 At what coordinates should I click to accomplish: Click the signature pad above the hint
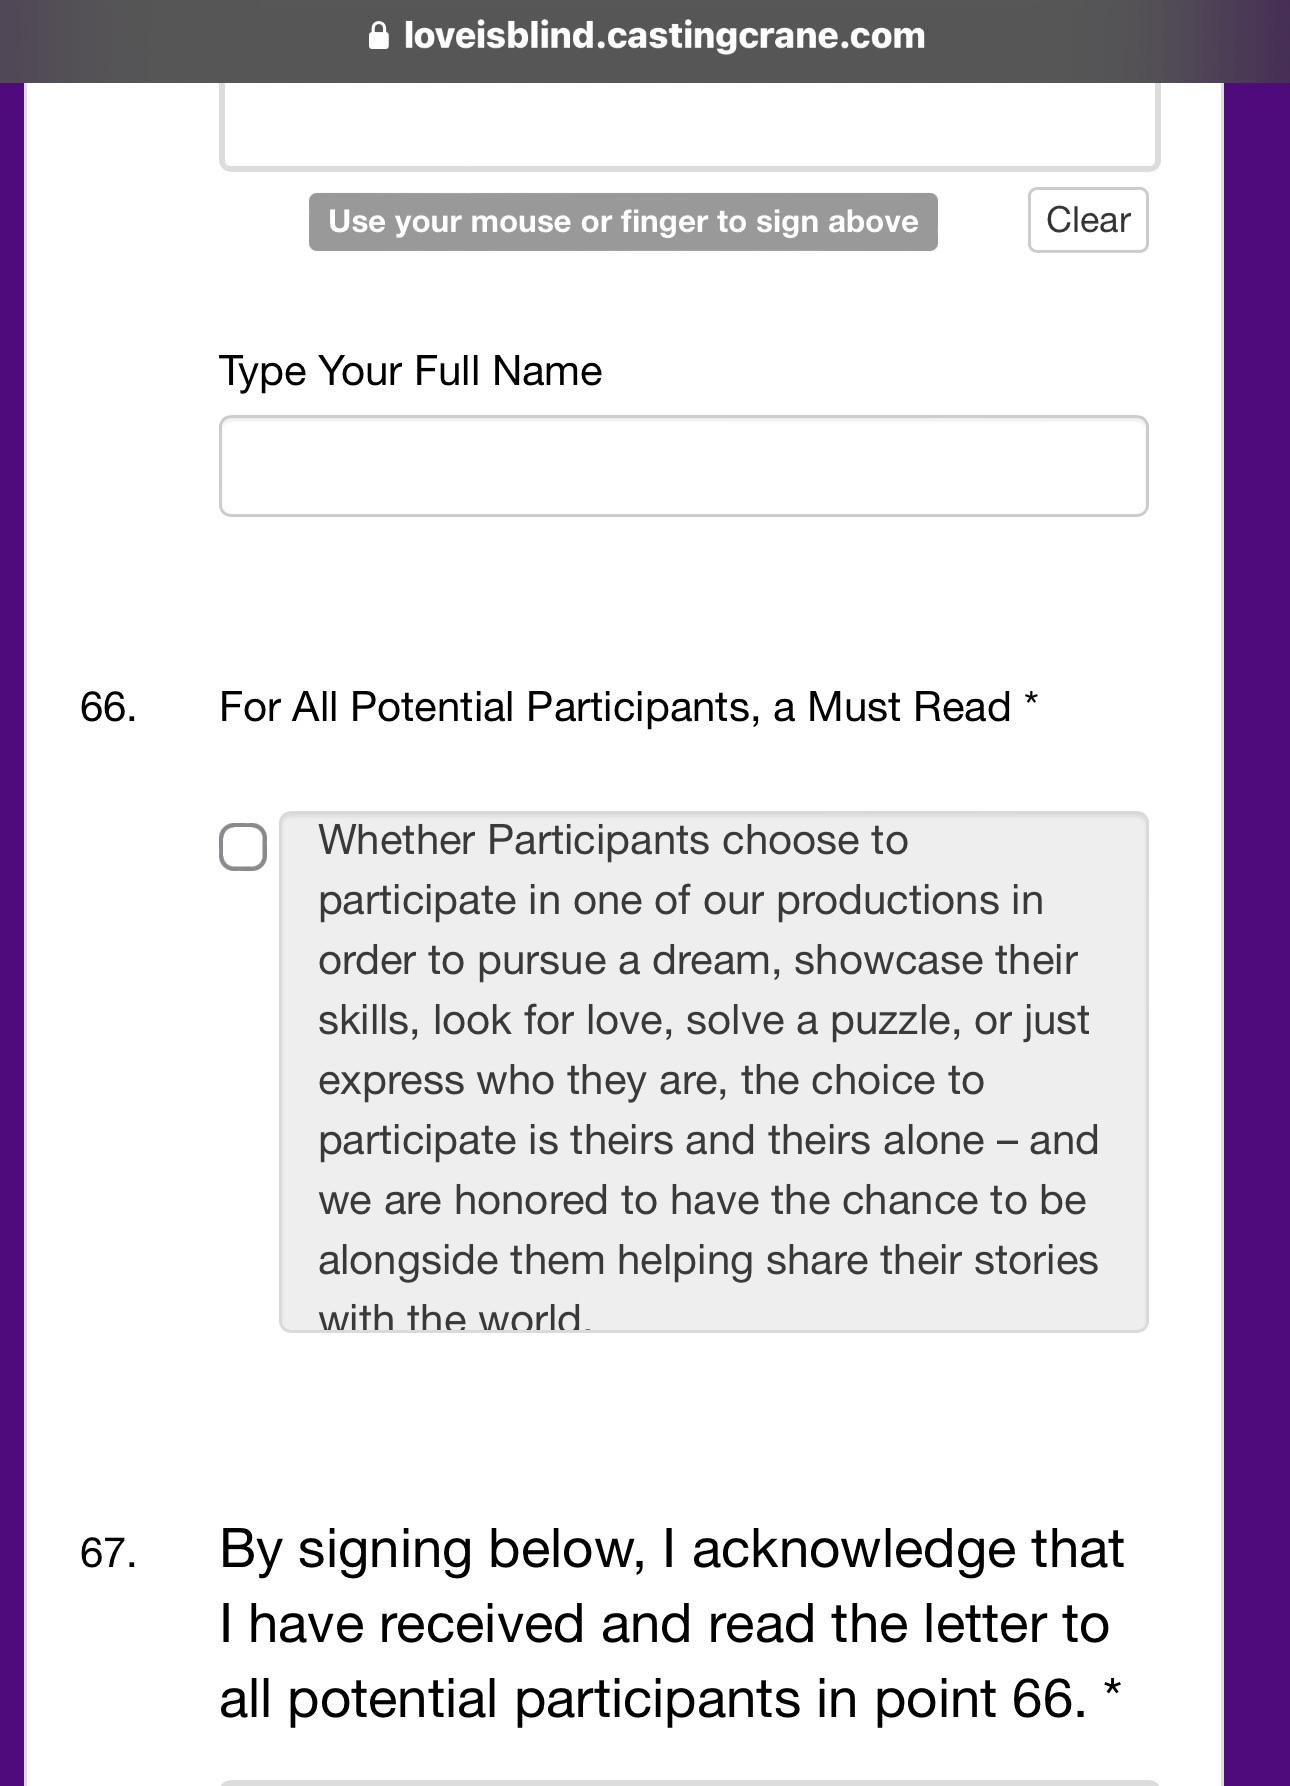(689, 127)
